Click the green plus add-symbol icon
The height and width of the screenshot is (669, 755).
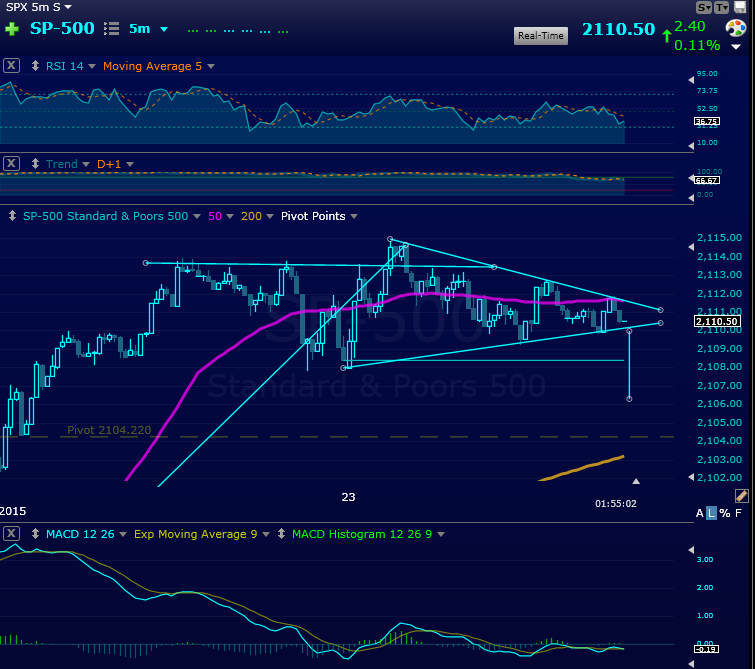click(12, 29)
